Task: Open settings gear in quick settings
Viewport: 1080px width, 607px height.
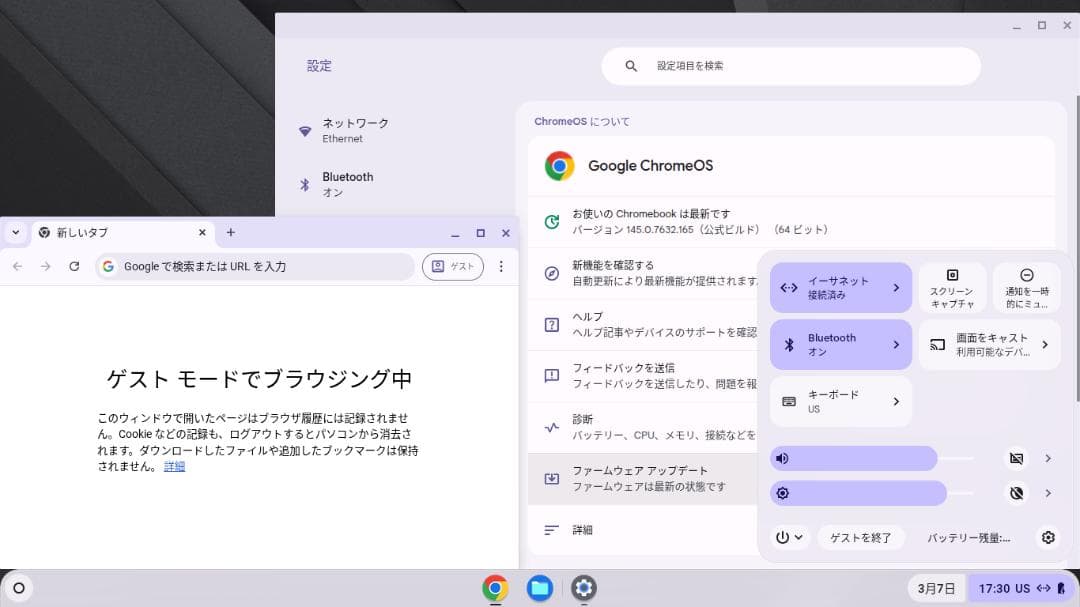Action: point(1048,537)
